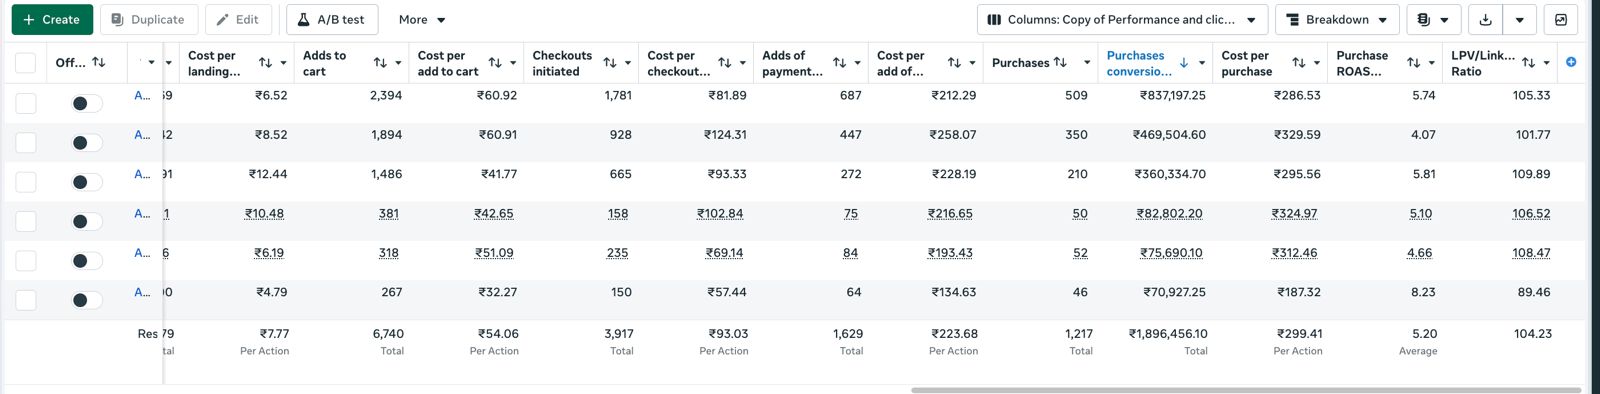Switch the on/off toggle in the 52 purchases row

(x=86, y=261)
